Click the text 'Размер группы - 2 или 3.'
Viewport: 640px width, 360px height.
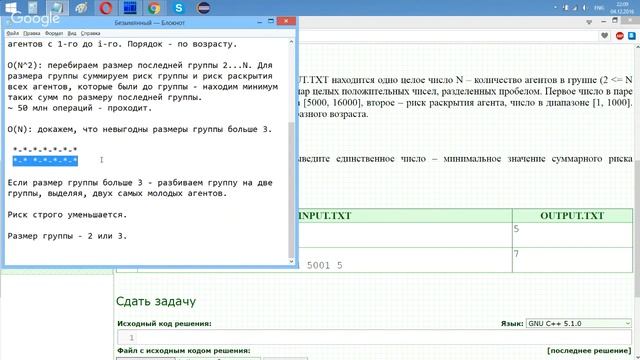67,236
